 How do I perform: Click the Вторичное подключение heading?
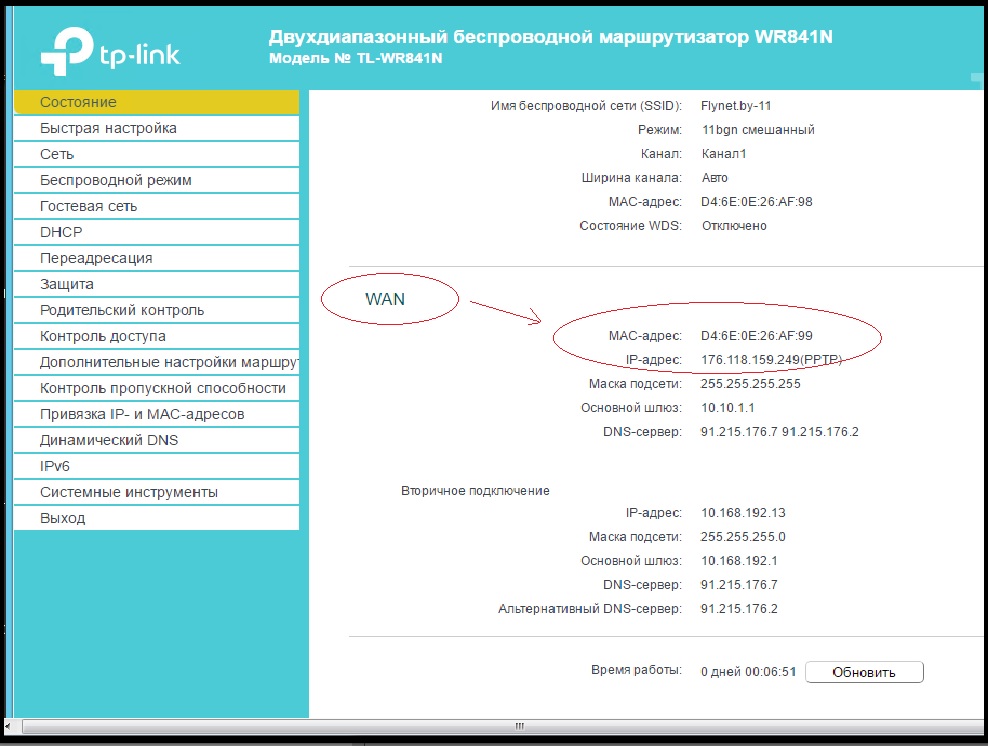[475, 491]
